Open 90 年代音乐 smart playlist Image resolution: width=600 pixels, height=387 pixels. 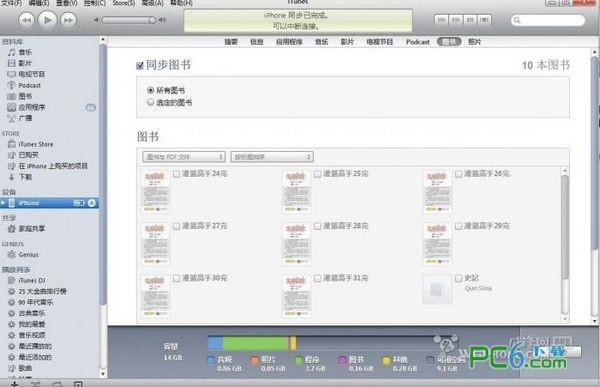pos(36,302)
